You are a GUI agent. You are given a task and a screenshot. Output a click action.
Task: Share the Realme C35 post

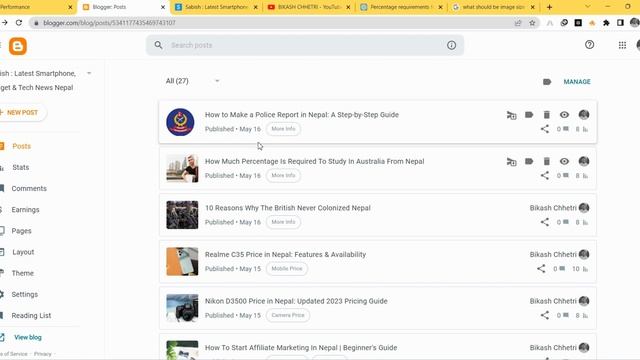point(541,269)
